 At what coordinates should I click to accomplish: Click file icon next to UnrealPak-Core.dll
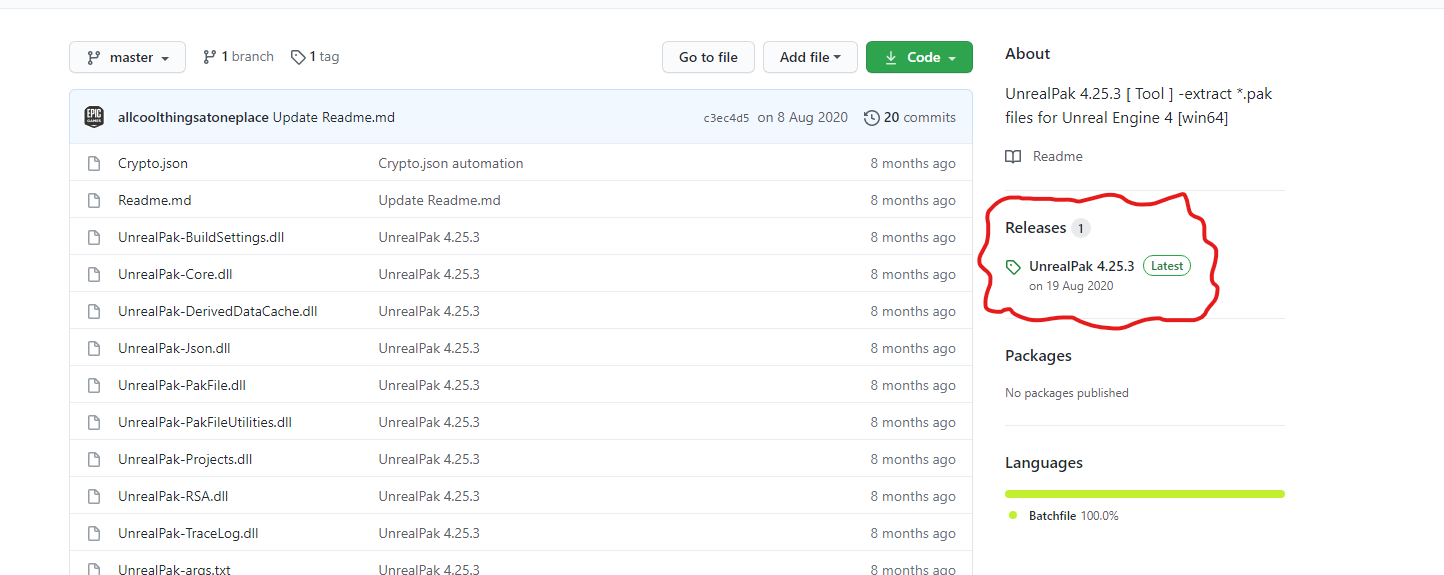point(94,274)
